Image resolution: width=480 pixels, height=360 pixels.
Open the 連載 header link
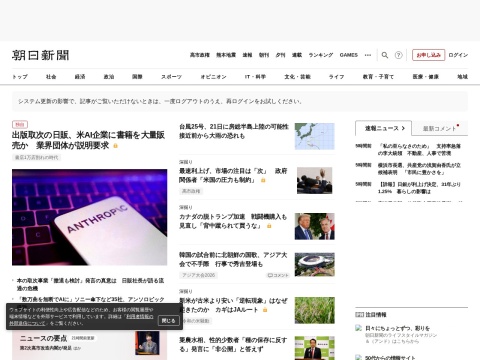(x=297, y=55)
